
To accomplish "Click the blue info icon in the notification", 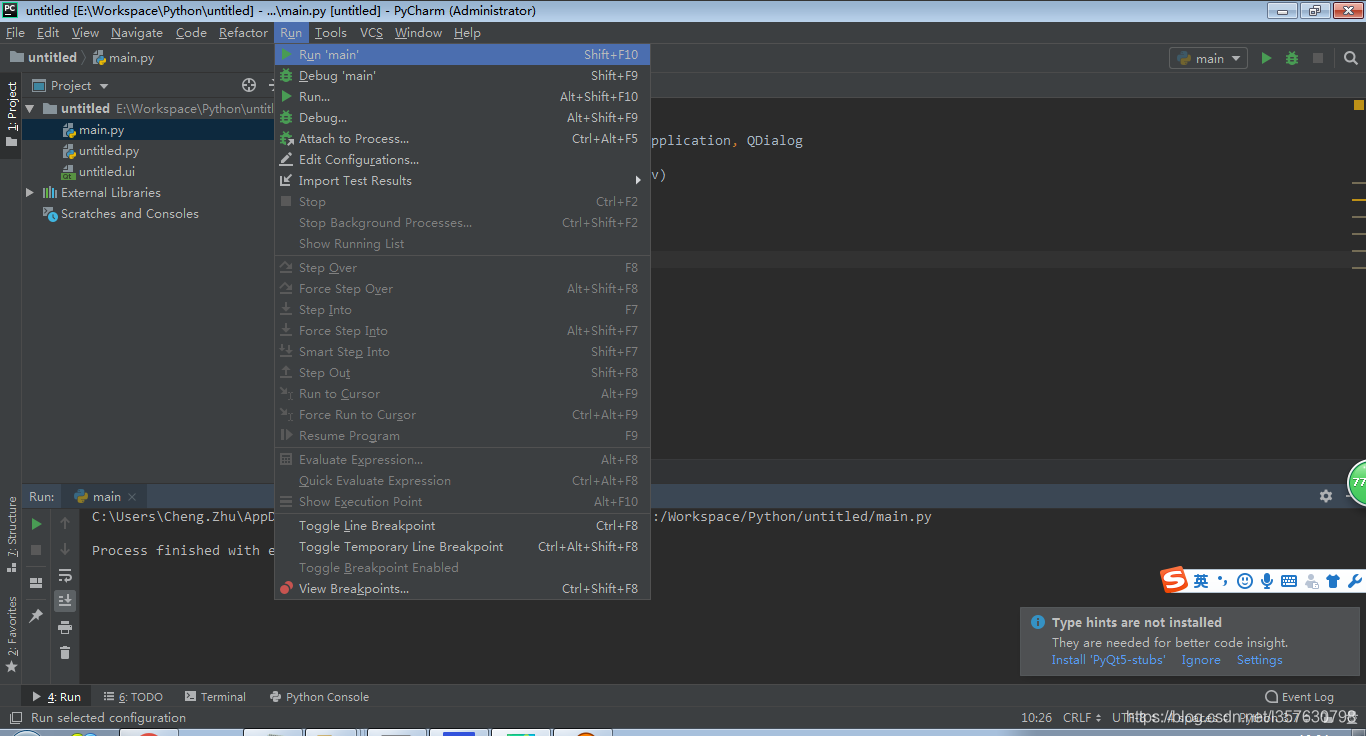I will (x=1038, y=622).
